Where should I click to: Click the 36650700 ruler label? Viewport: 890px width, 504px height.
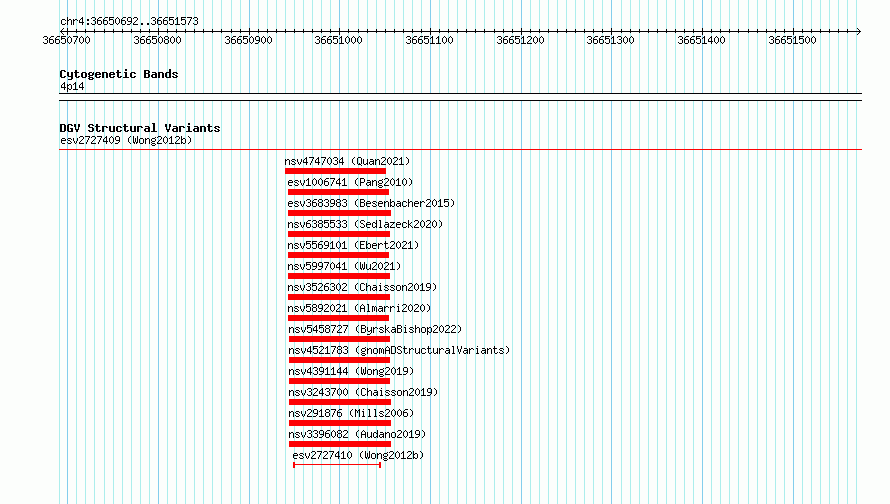point(66,40)
